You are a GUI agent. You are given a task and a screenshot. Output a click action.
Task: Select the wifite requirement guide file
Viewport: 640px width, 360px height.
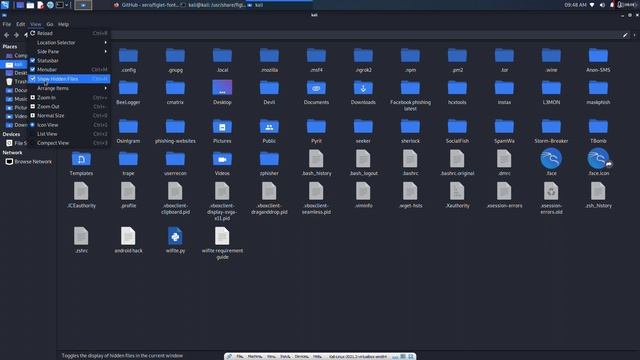[222, 243]
